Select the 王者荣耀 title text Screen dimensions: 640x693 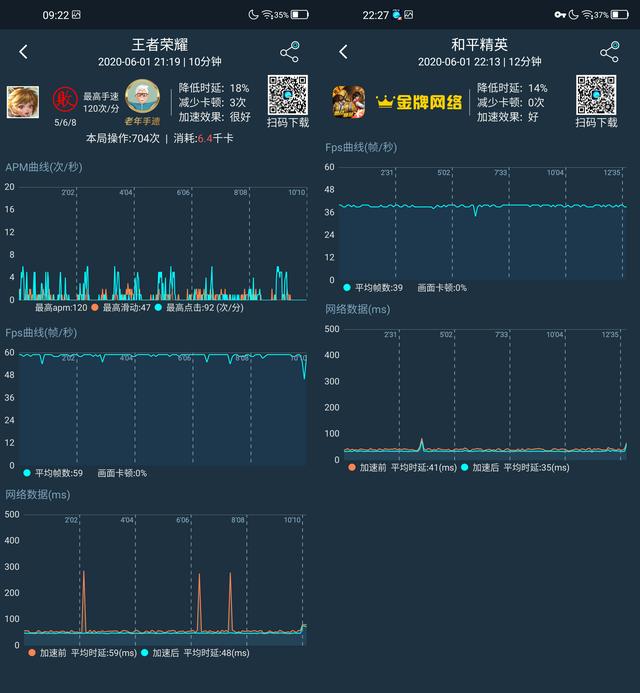coord(160,45)
